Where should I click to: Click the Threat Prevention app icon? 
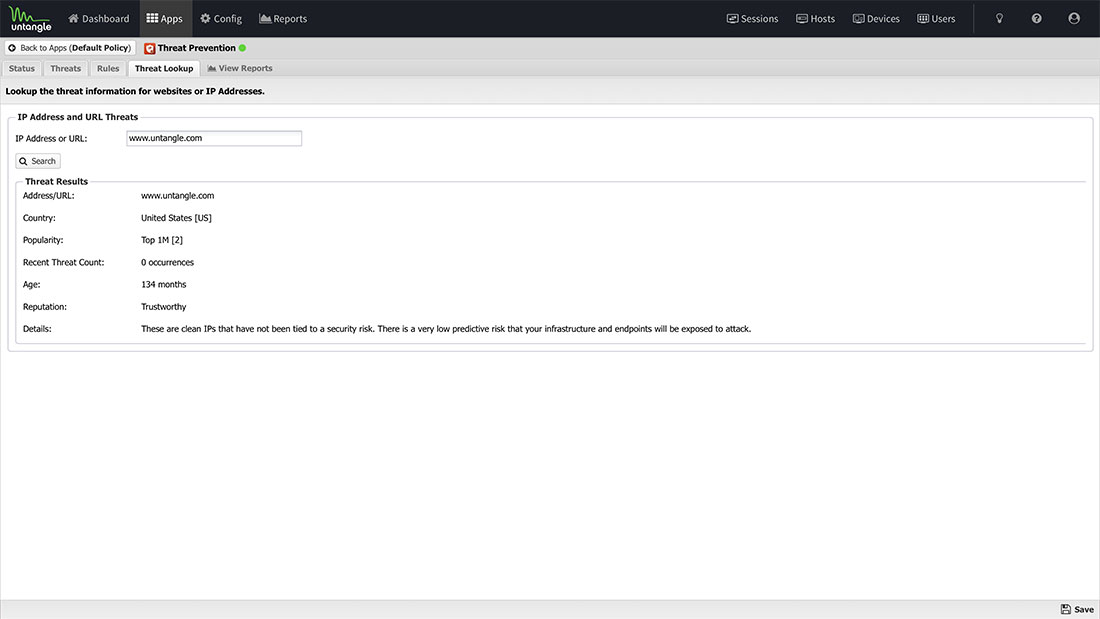tap(149, 48)
